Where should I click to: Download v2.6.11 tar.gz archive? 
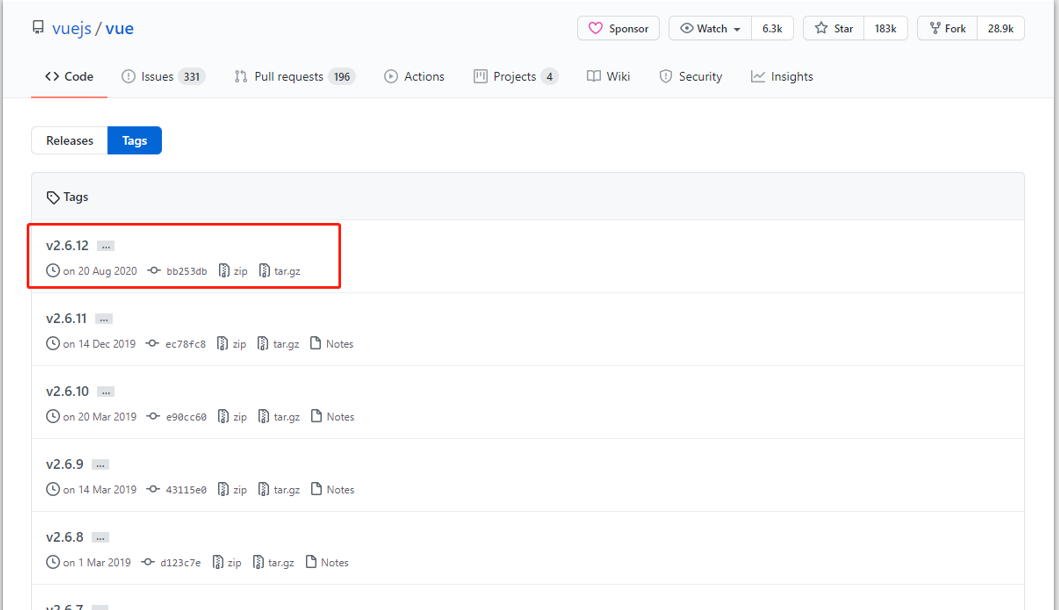point(278,344)
